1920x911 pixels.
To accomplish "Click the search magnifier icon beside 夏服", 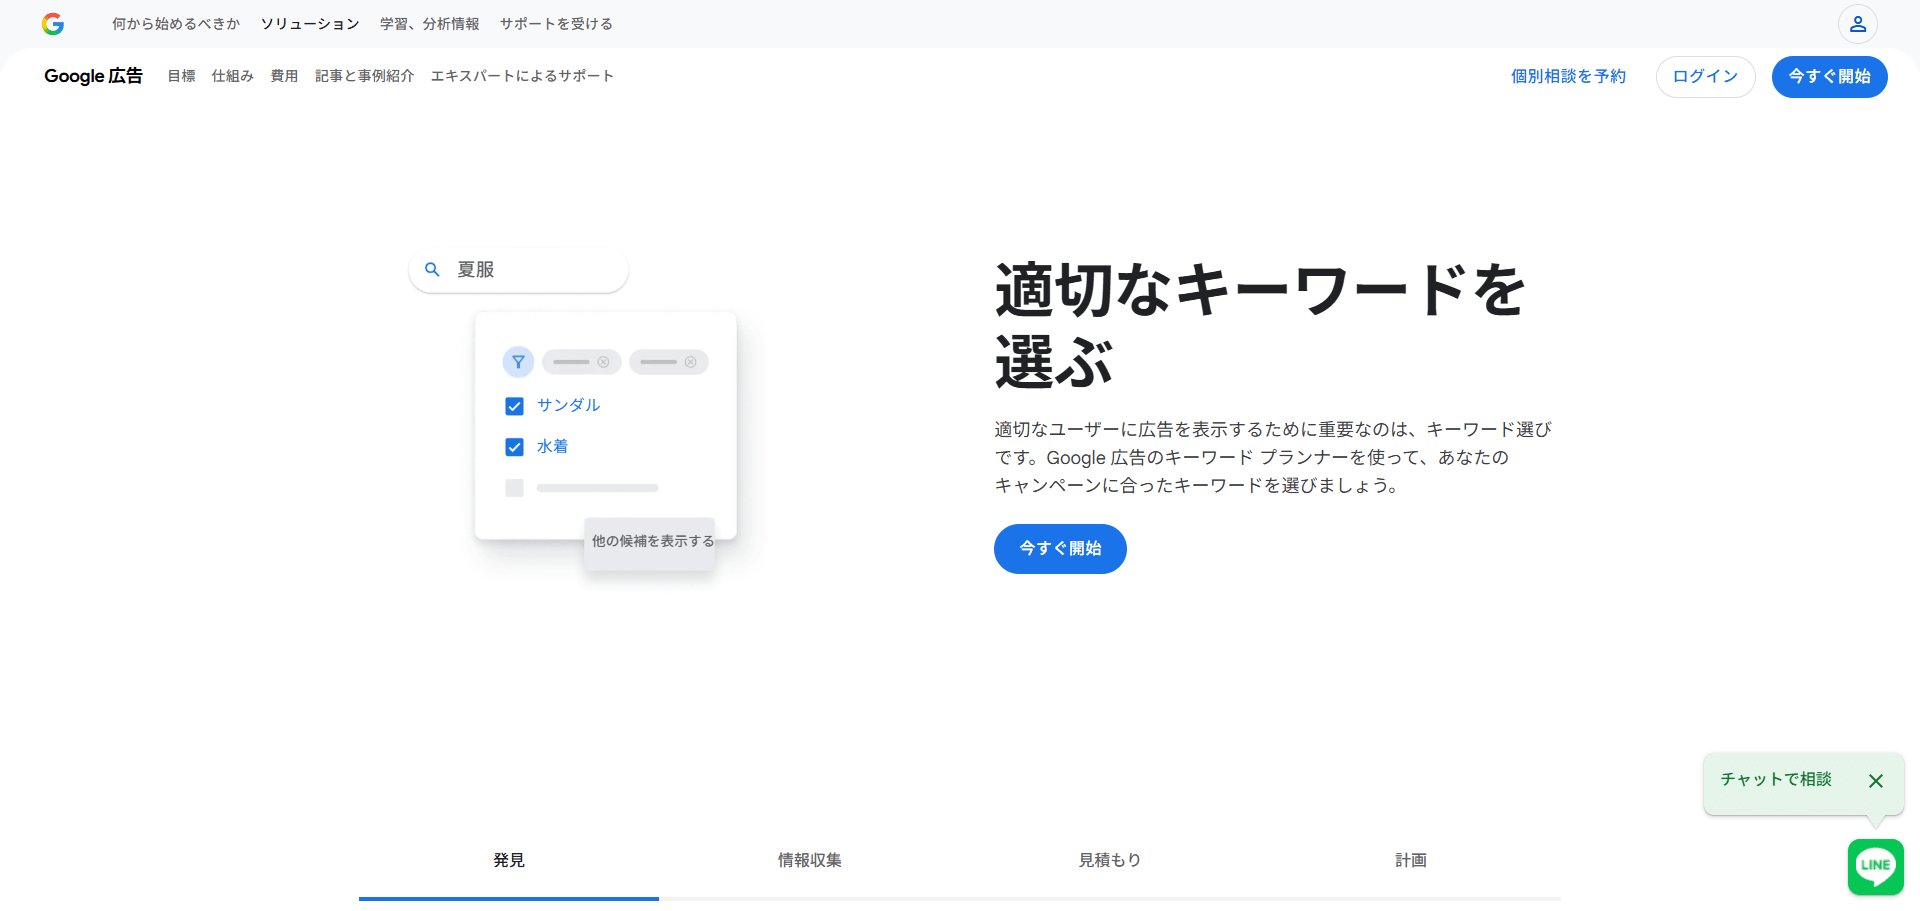I will coord(432,269).
